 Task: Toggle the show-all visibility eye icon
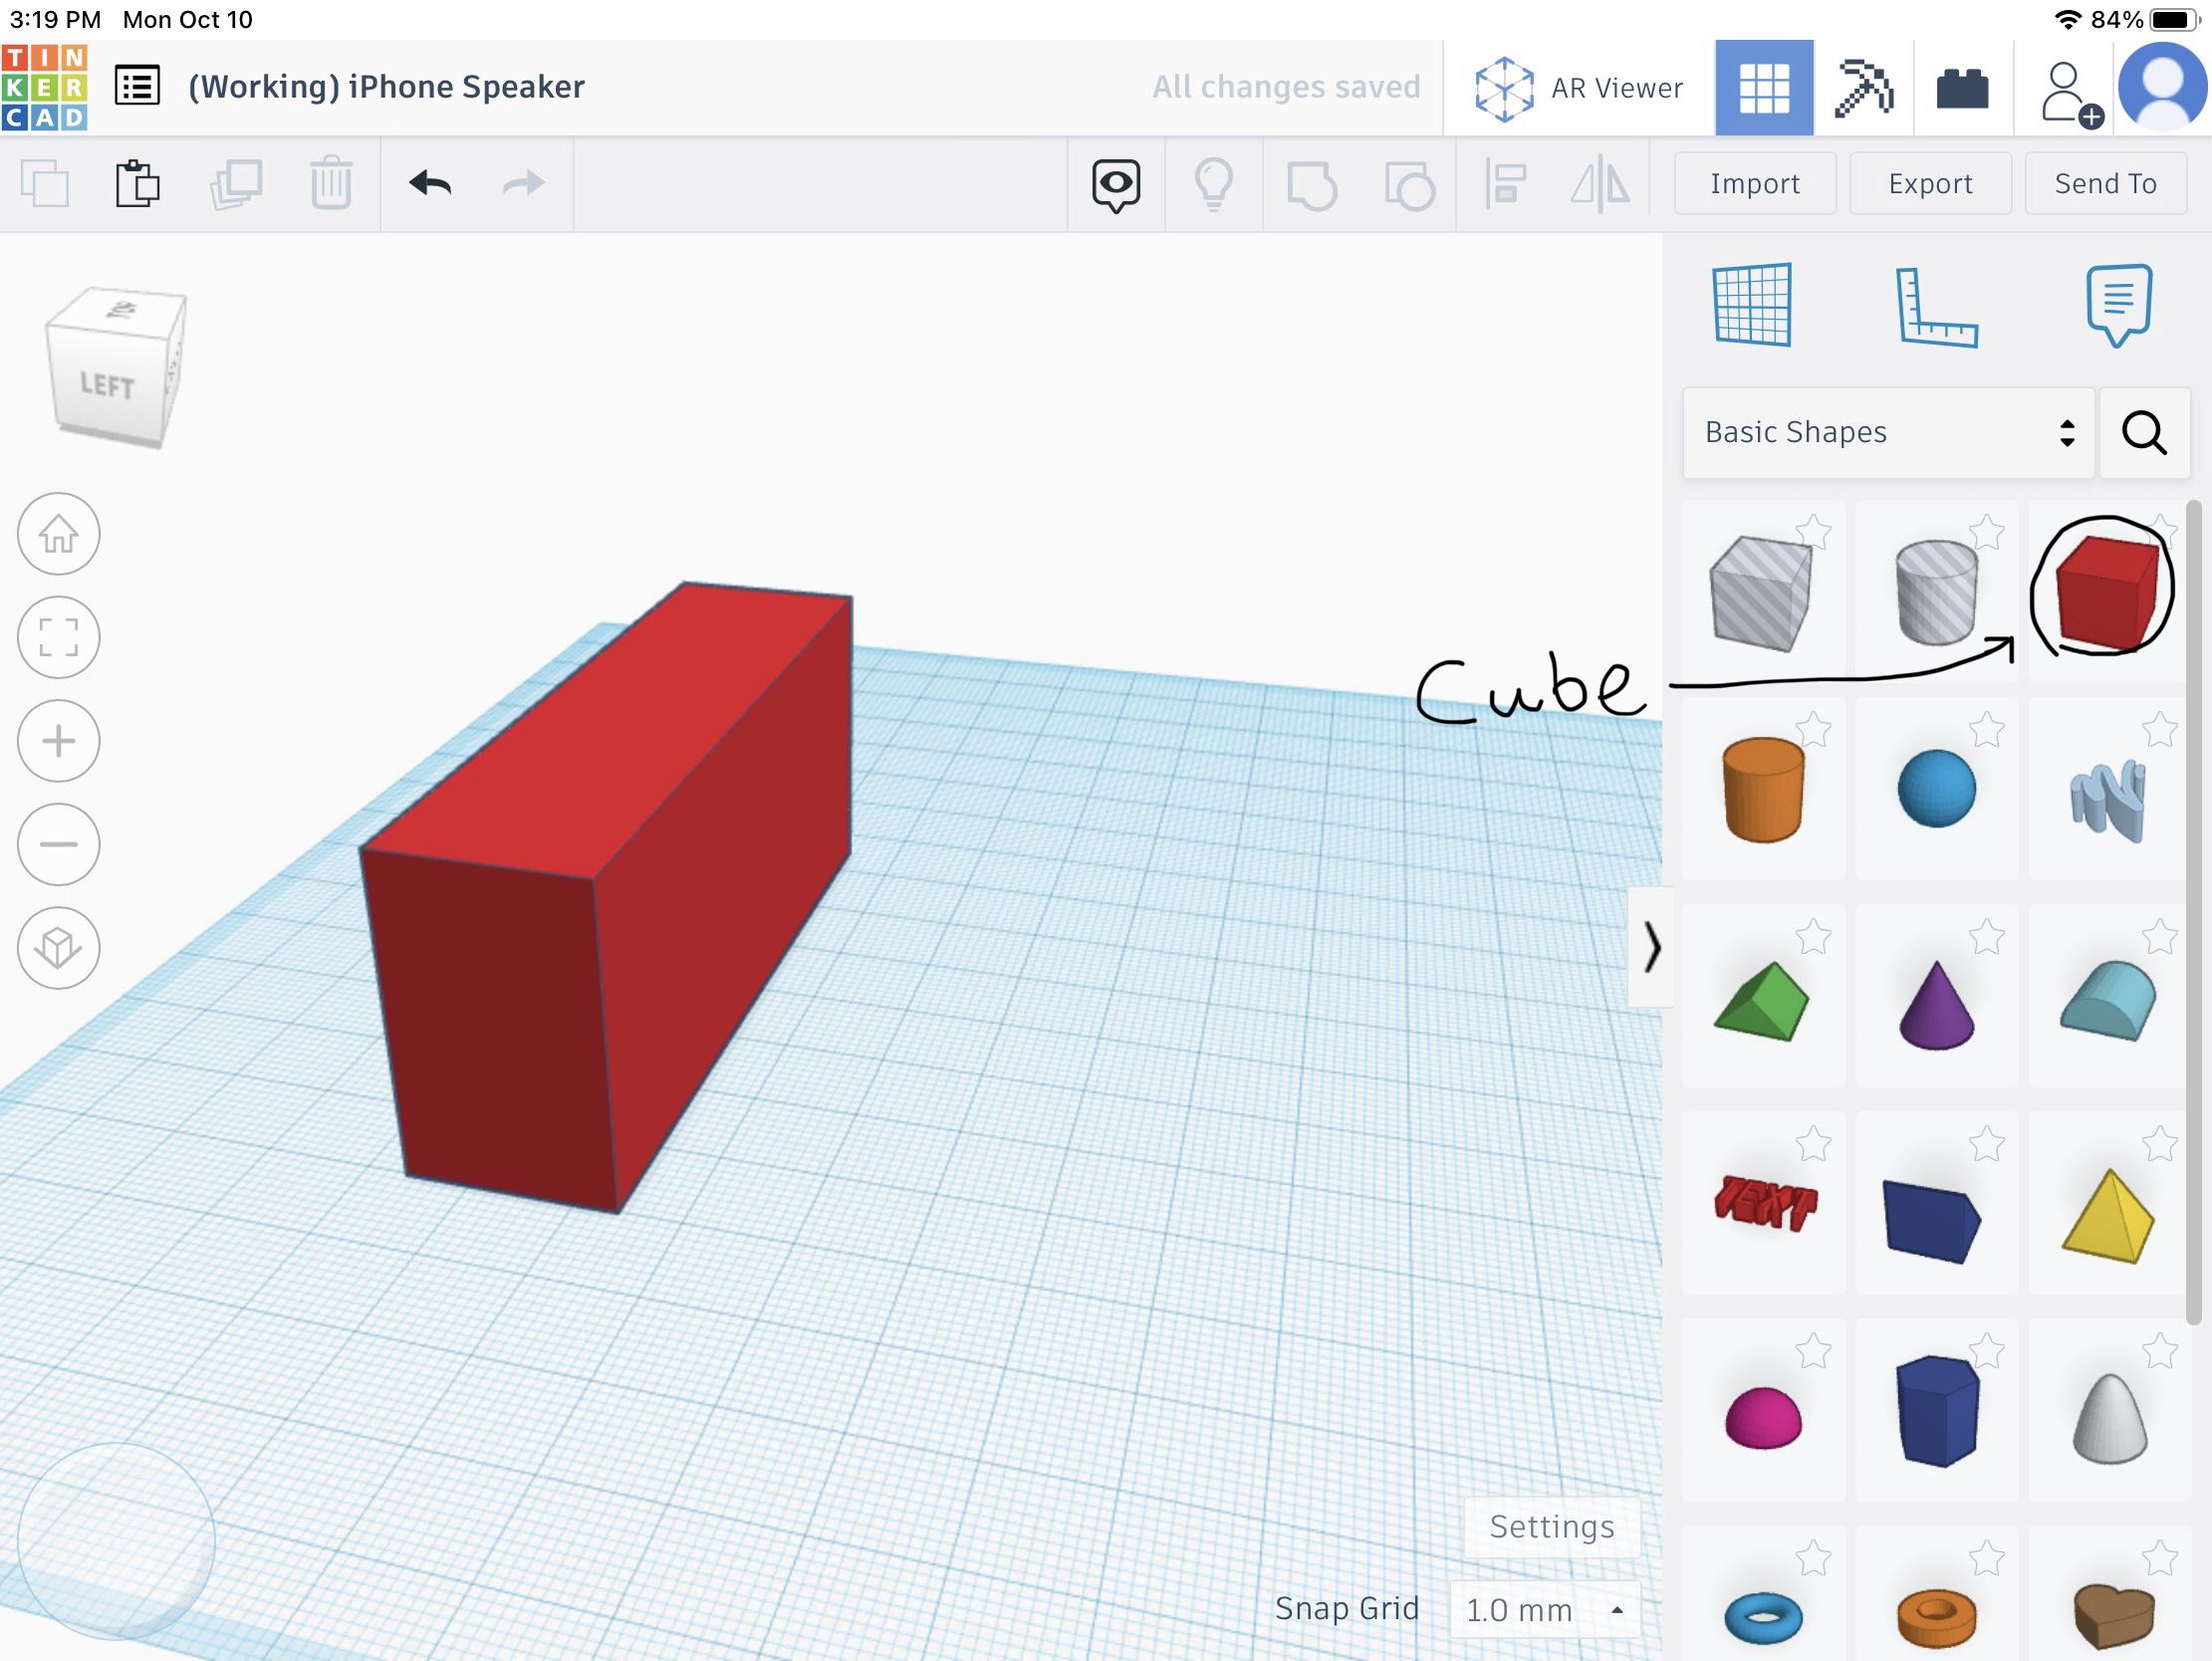[1115, 184]
